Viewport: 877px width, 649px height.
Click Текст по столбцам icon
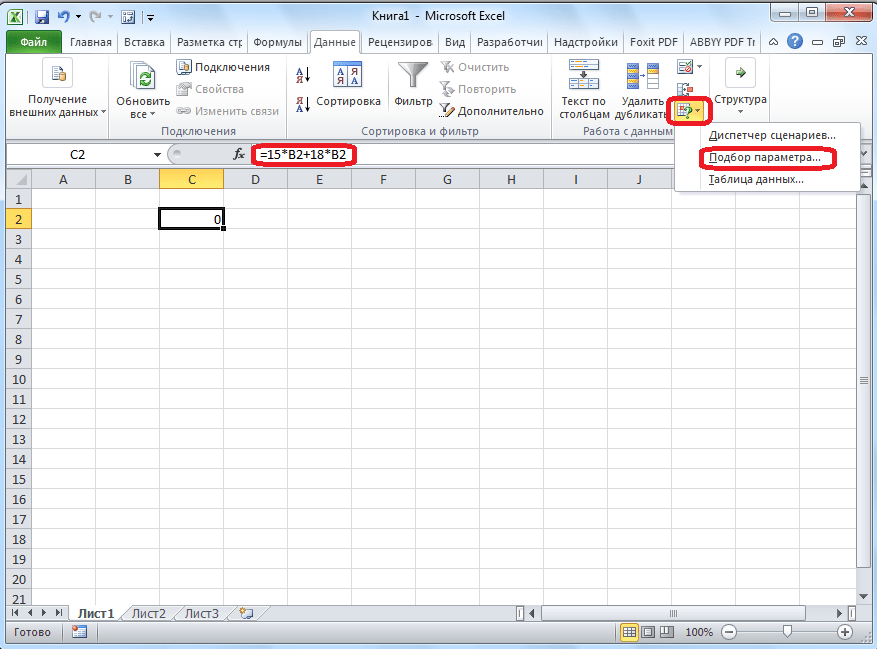[584, 74]
